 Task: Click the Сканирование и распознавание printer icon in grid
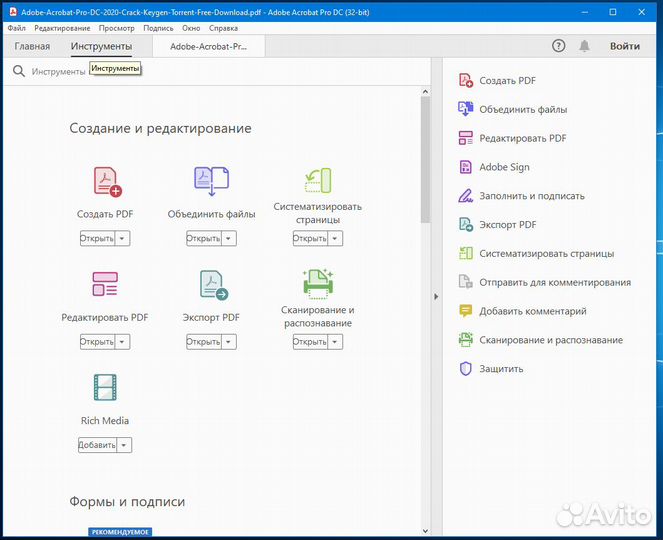click(x=318, y=283)
